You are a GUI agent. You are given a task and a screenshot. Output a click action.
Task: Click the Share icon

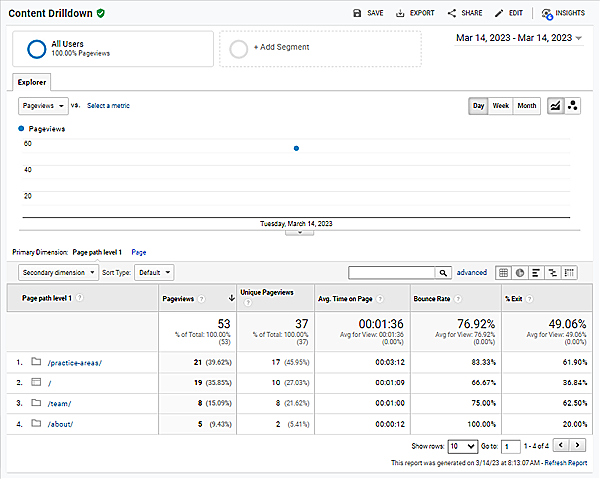click(452, 13)
